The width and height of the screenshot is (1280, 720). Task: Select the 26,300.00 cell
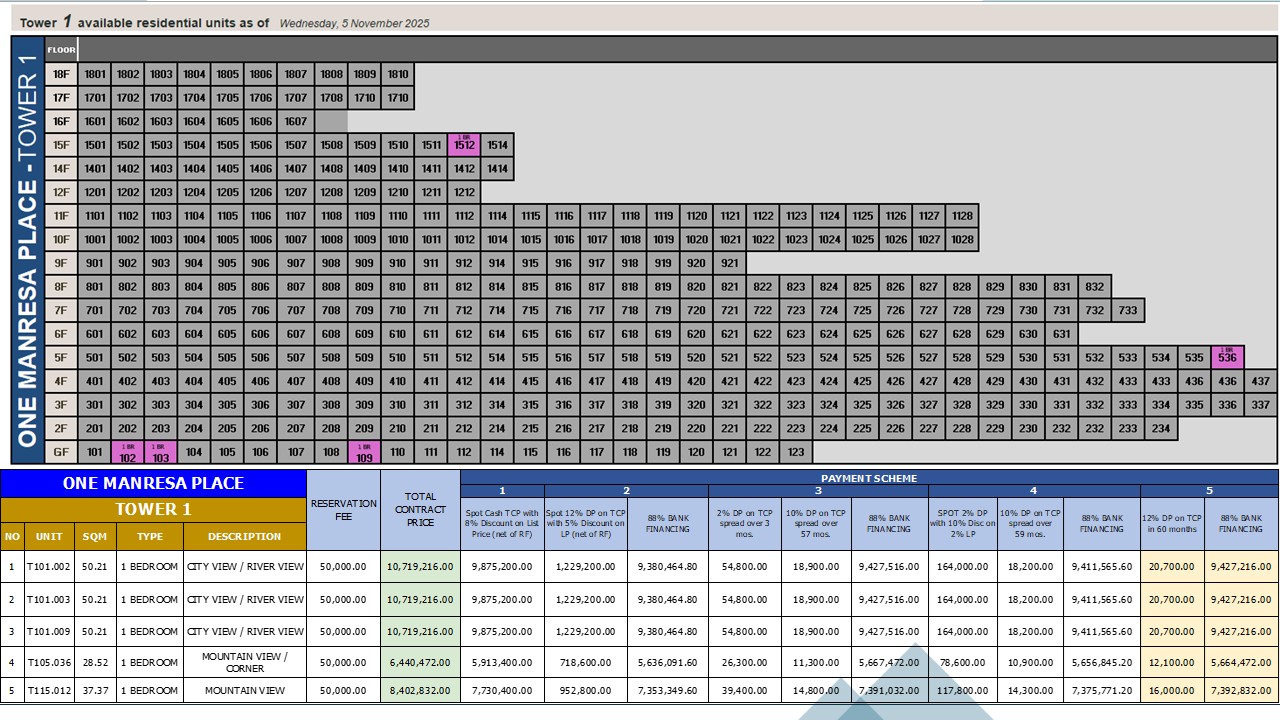[745, 662]
